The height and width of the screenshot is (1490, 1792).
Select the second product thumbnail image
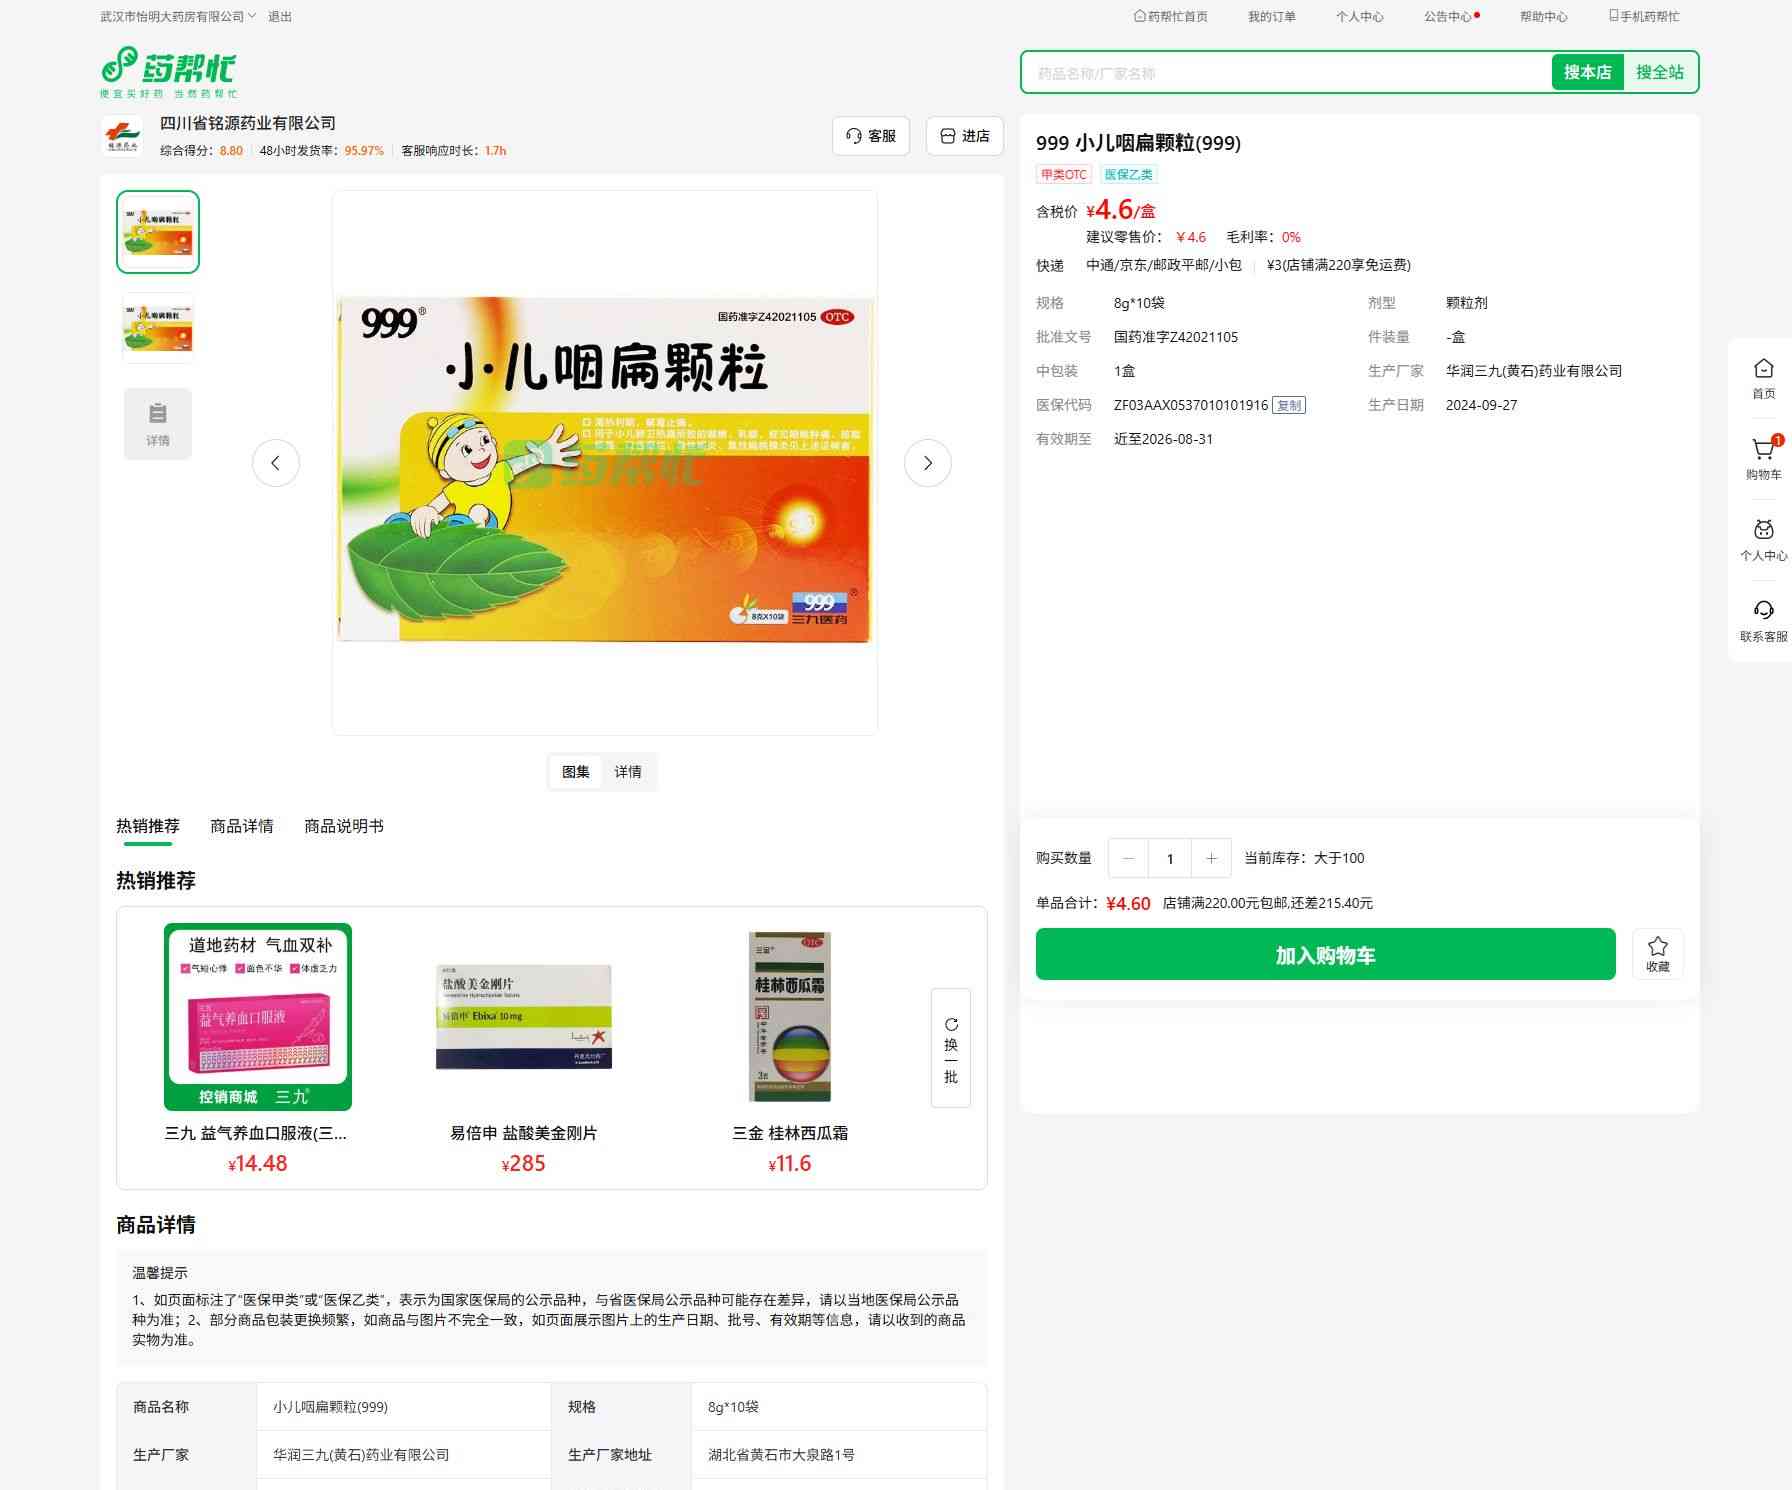point(158,327)
